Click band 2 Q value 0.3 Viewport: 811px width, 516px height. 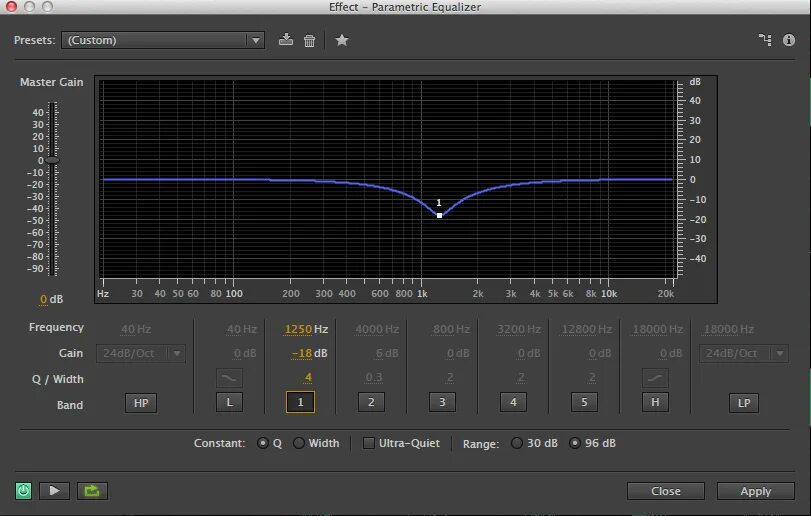click(374, 377)
